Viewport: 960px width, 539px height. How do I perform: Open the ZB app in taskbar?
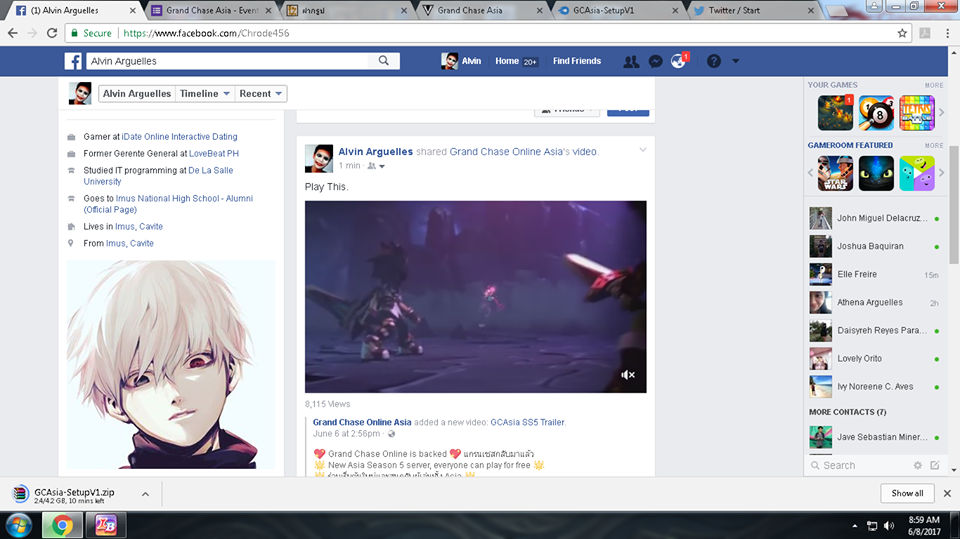click(x=106, y=526)
